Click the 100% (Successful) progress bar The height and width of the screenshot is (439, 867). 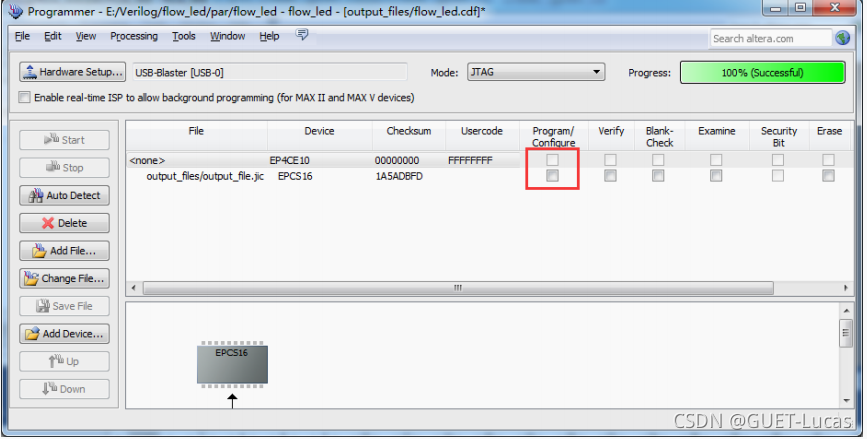tap(762, 72)
